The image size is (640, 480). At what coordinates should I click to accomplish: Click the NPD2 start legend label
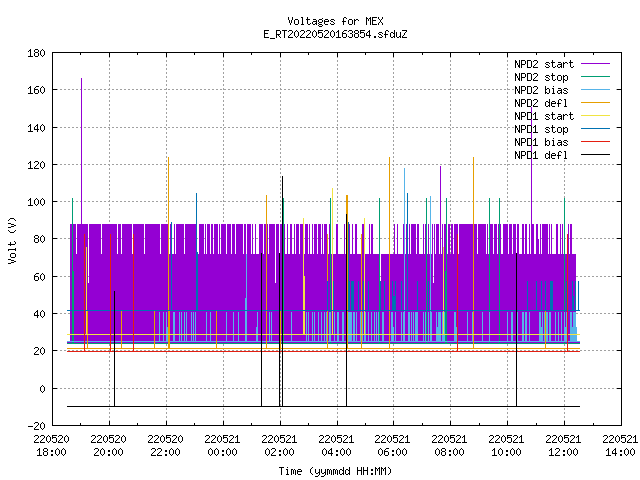tap(544, 64)
